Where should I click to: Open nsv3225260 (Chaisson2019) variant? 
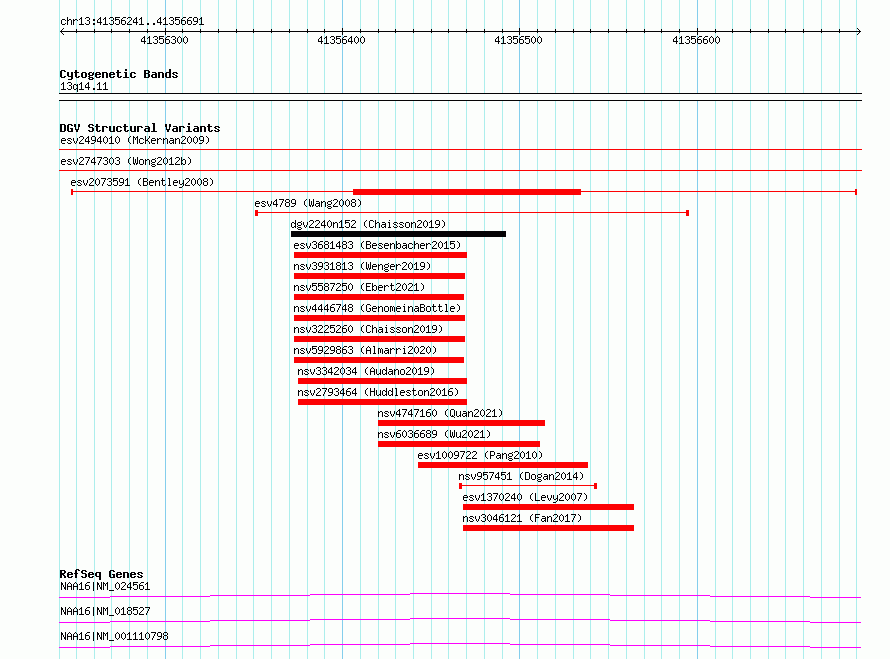tap(368, 329)
